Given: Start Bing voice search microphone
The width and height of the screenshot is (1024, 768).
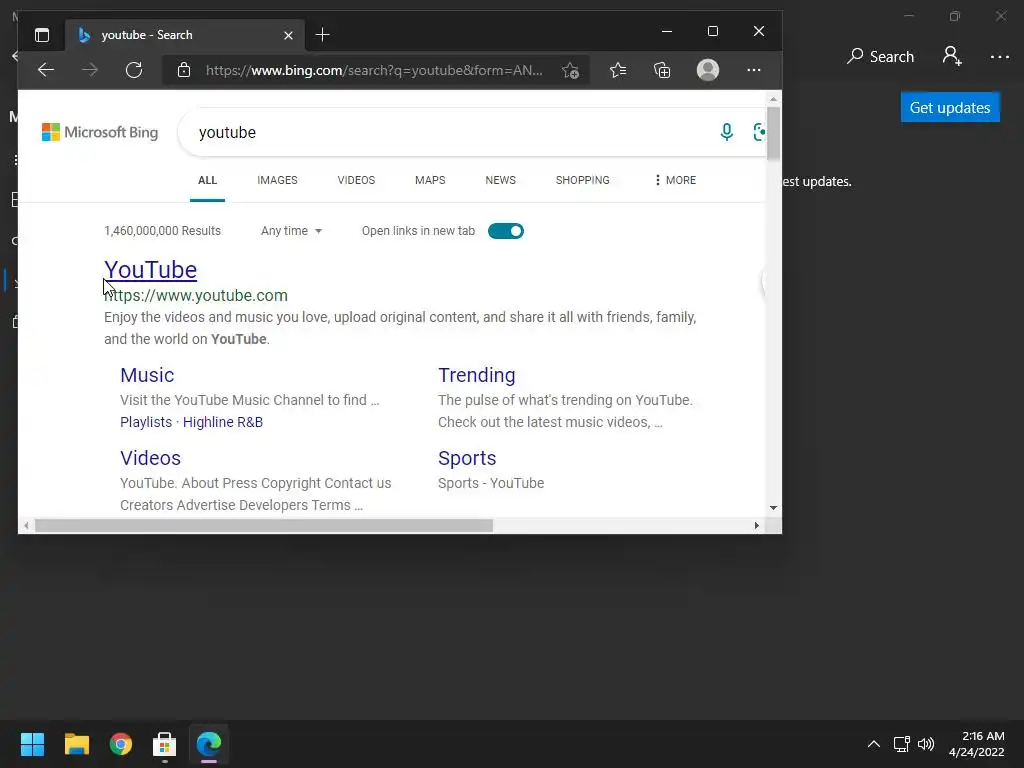Looking at the screenshot, I should [x=726, y=132].
